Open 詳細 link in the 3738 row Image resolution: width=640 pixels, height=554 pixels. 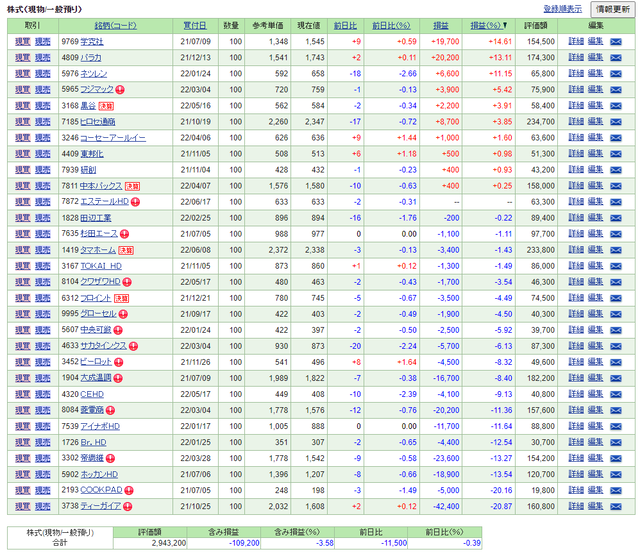[x=576, y=506]
